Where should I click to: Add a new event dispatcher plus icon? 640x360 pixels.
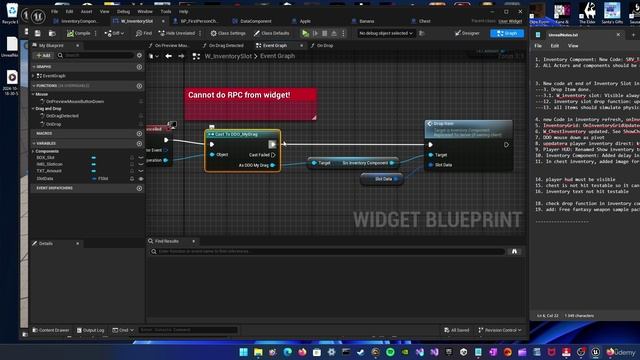tap(139, 189)
